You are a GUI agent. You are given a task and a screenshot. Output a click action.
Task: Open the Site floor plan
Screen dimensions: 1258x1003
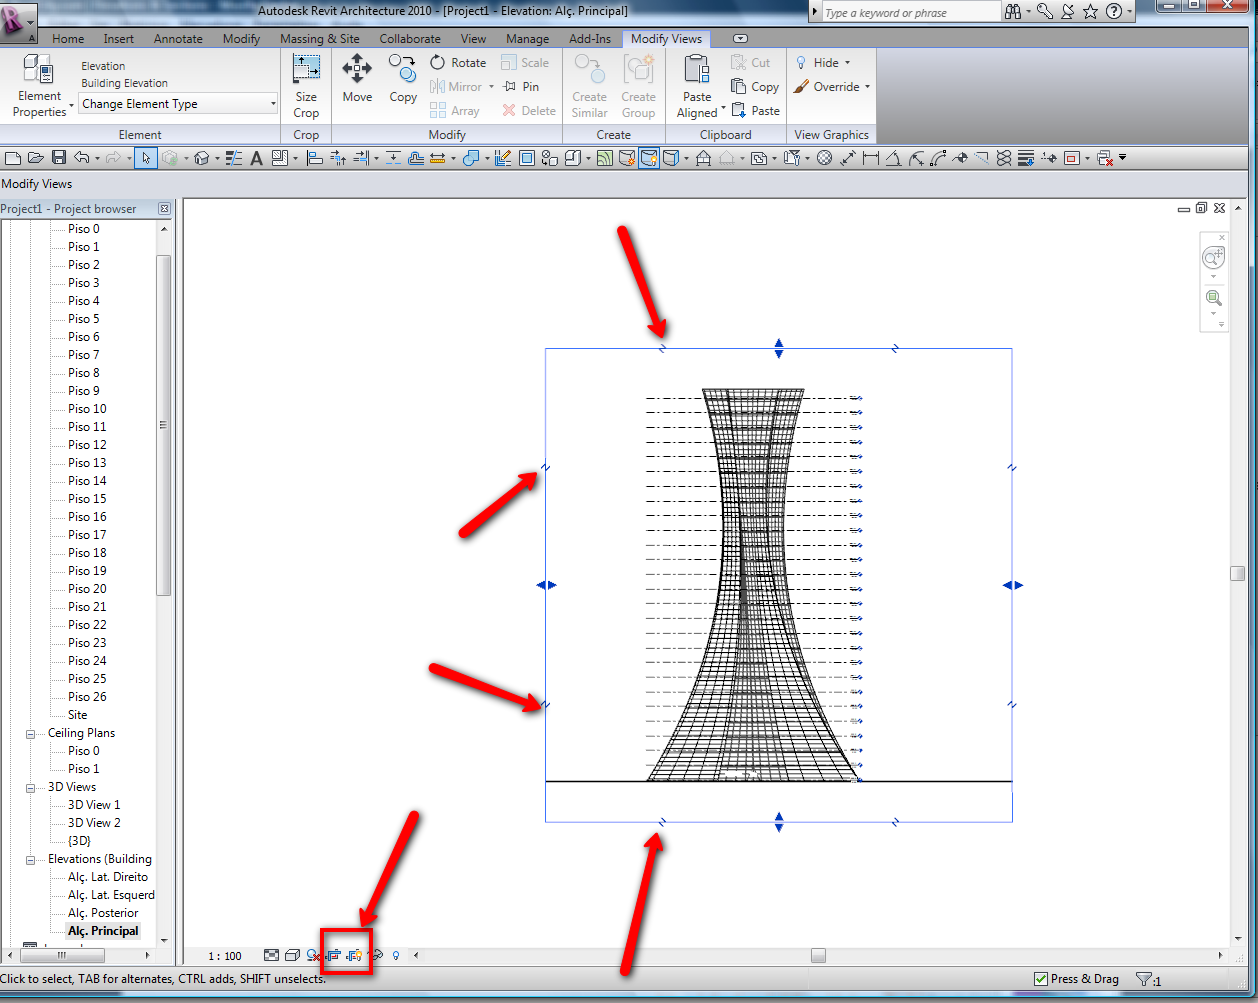78,715
